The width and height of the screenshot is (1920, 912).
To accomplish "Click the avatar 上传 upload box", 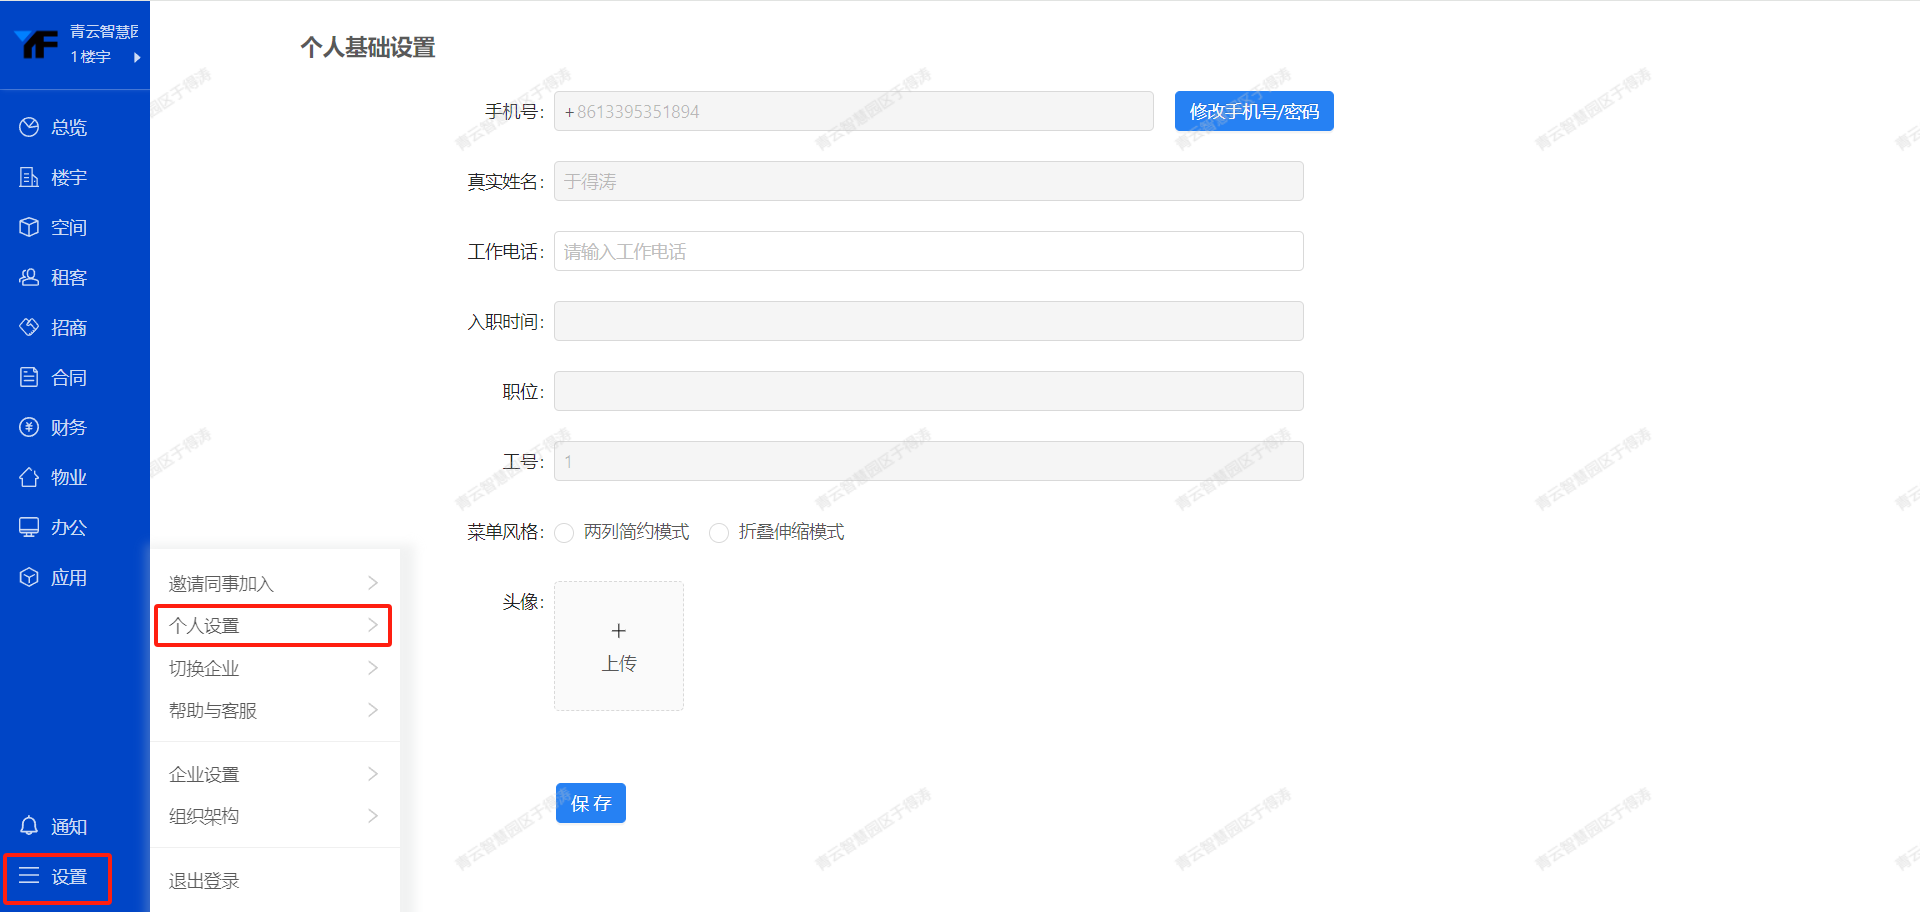I will click(619, 646).
